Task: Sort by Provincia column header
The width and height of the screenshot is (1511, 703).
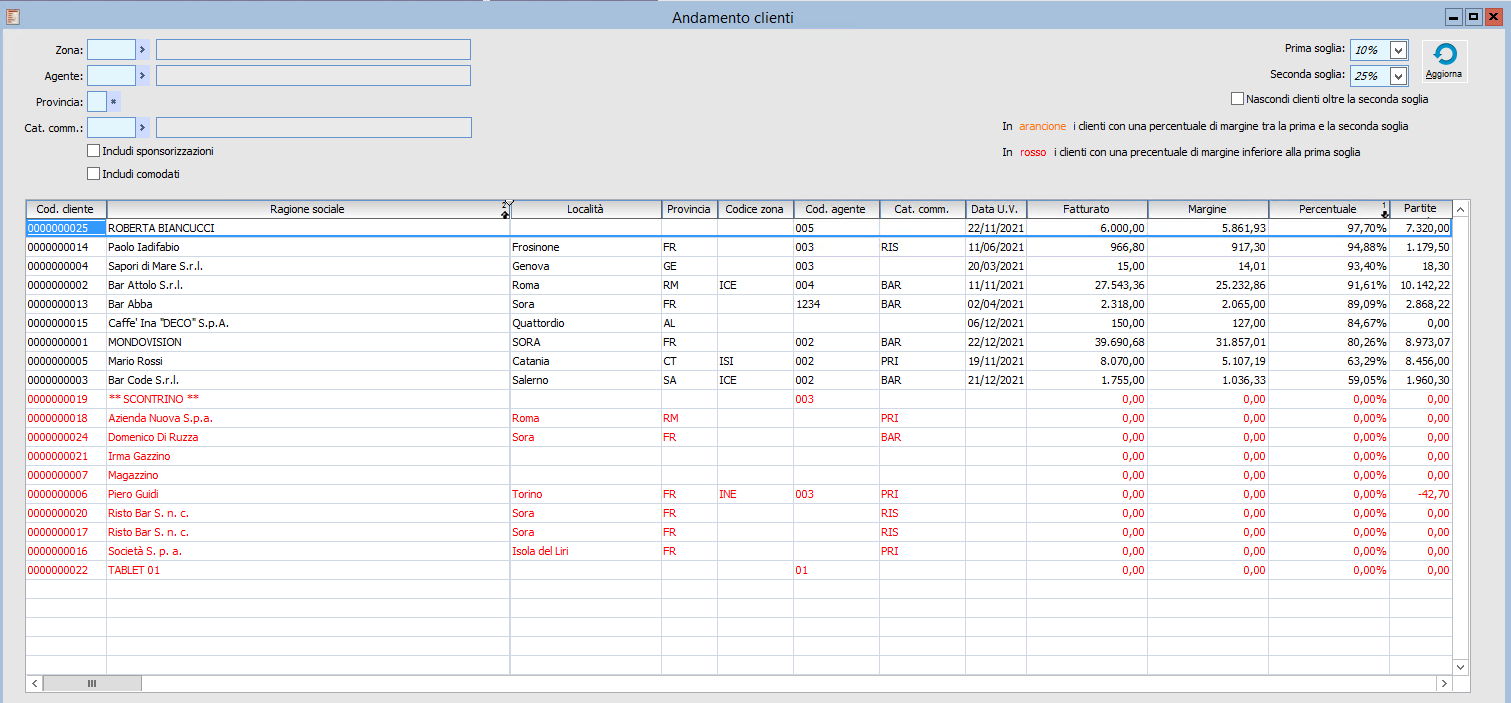Action: point(690,209)
